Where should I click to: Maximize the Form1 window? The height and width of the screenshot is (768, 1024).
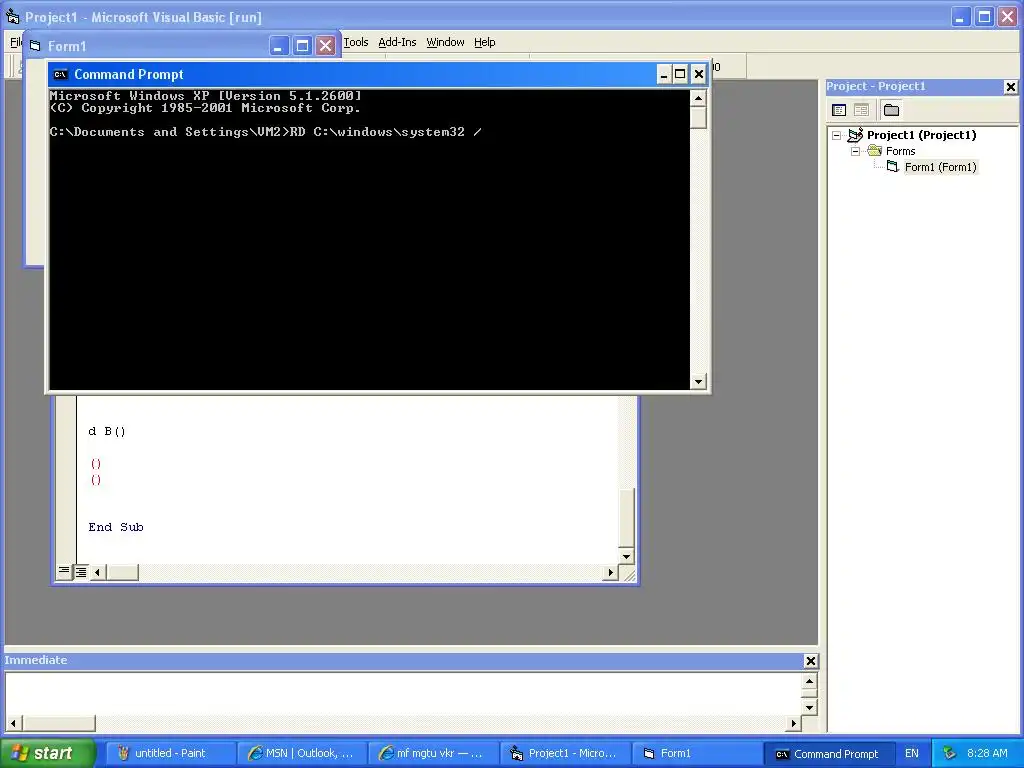[x=302, y=46]
